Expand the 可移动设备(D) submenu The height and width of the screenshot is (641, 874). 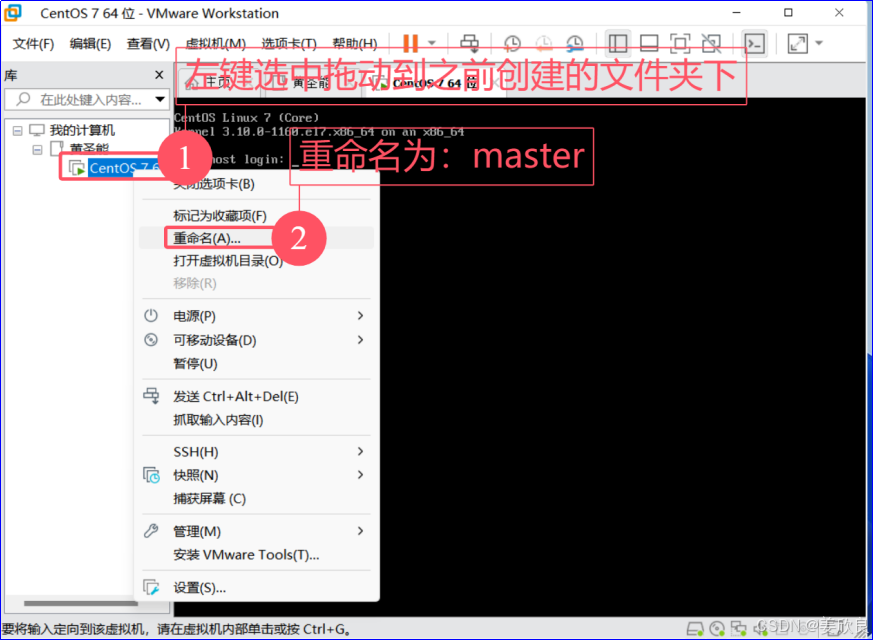coord(256,340)
